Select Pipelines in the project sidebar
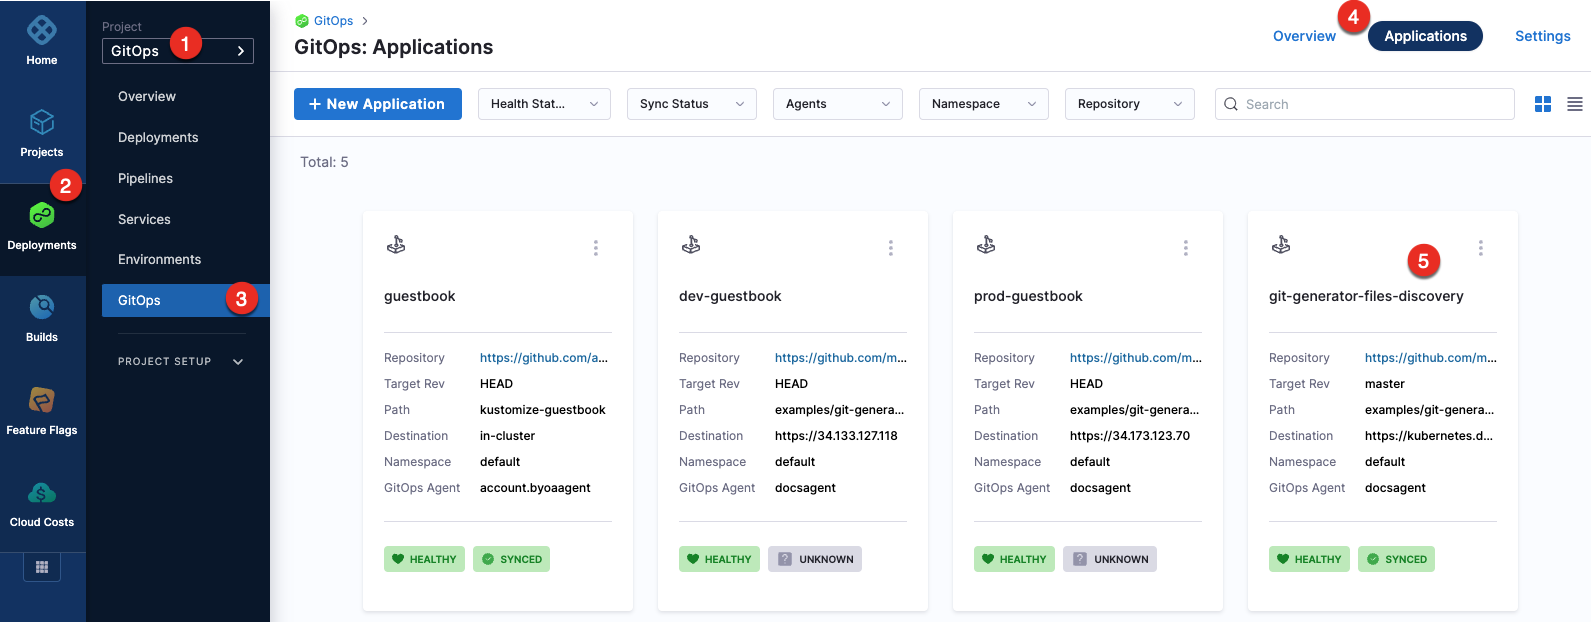Screen dimensions: 1591x622 (145, 178)
